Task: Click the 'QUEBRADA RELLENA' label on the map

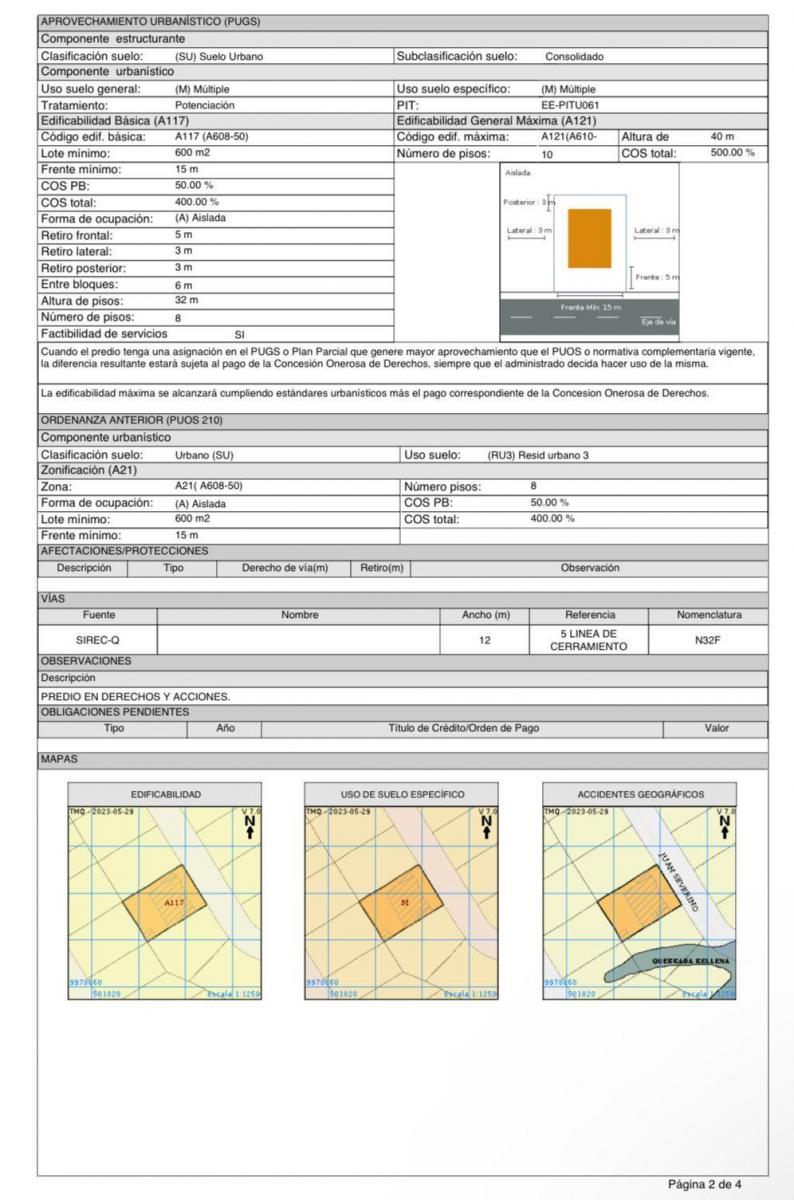Action: coord(691,960)
